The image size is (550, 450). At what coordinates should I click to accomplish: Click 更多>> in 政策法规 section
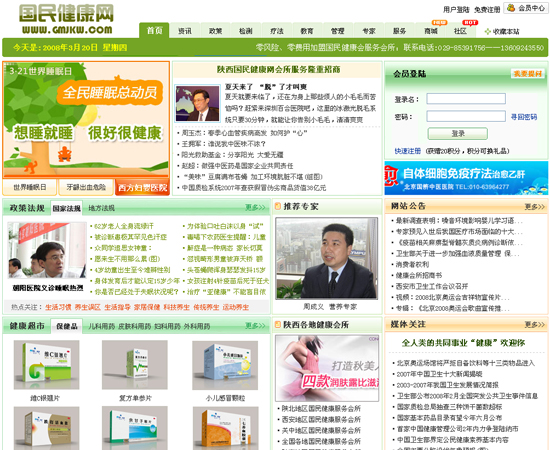point(255,207)
